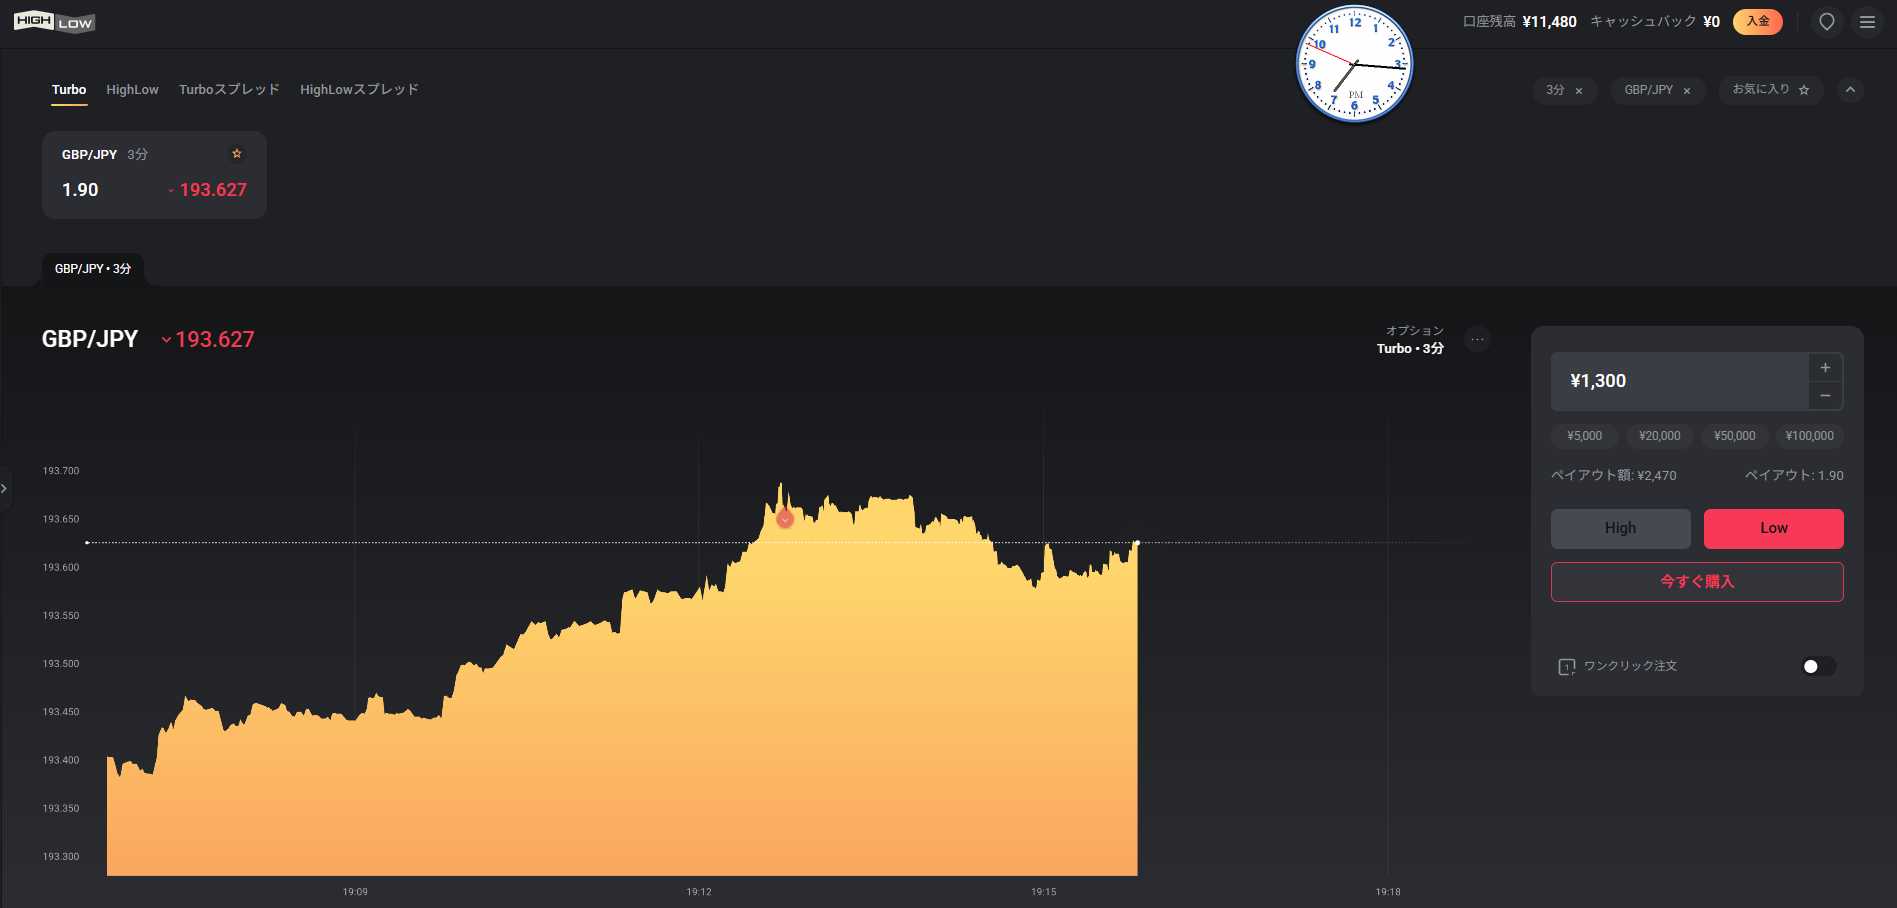1897x908 pixels.
Task: Expand the left side panel arrow
Action: pyautogui.click(x=5, y=489)
